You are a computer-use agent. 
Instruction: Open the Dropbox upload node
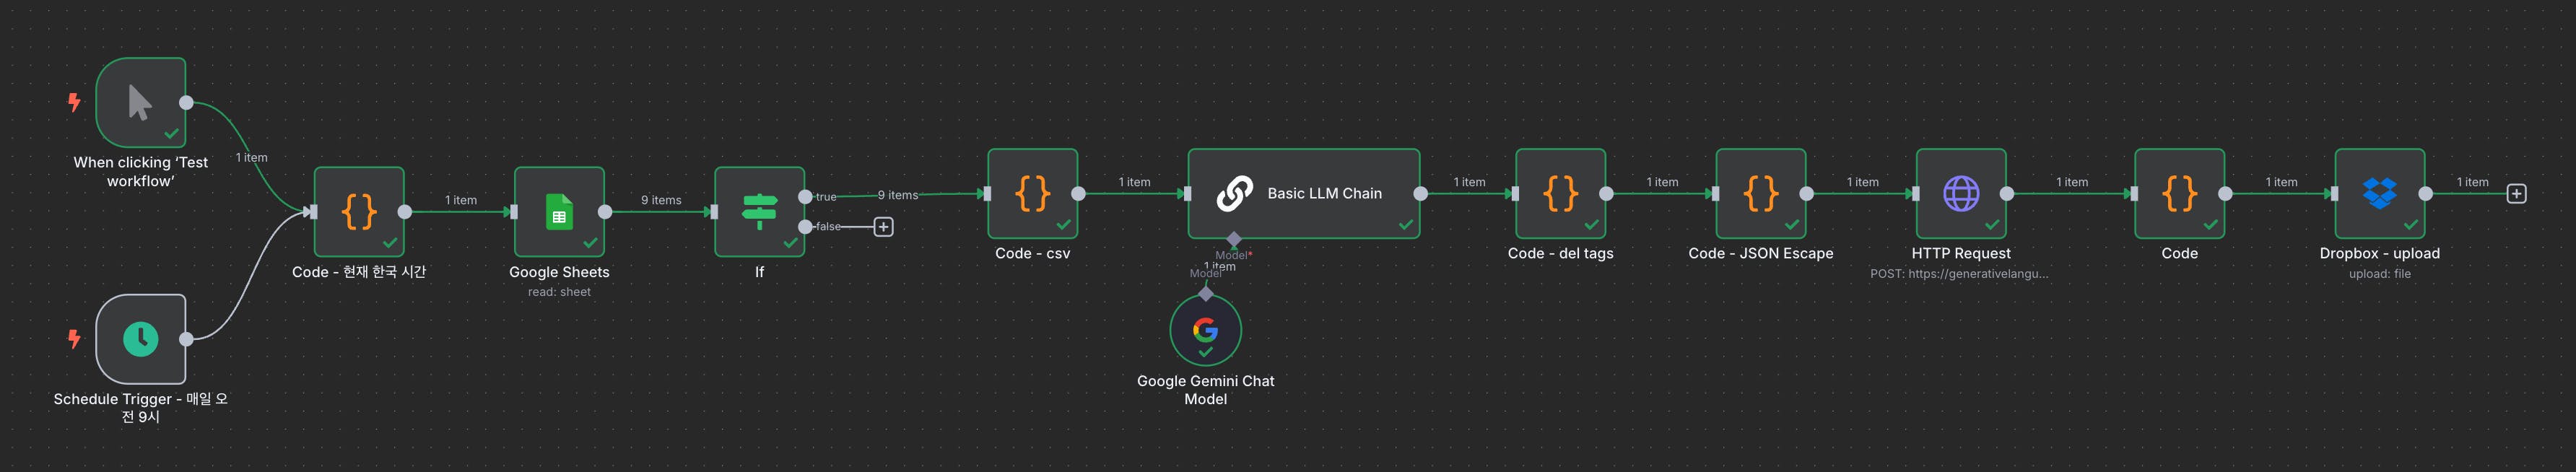coord(2379,194)
